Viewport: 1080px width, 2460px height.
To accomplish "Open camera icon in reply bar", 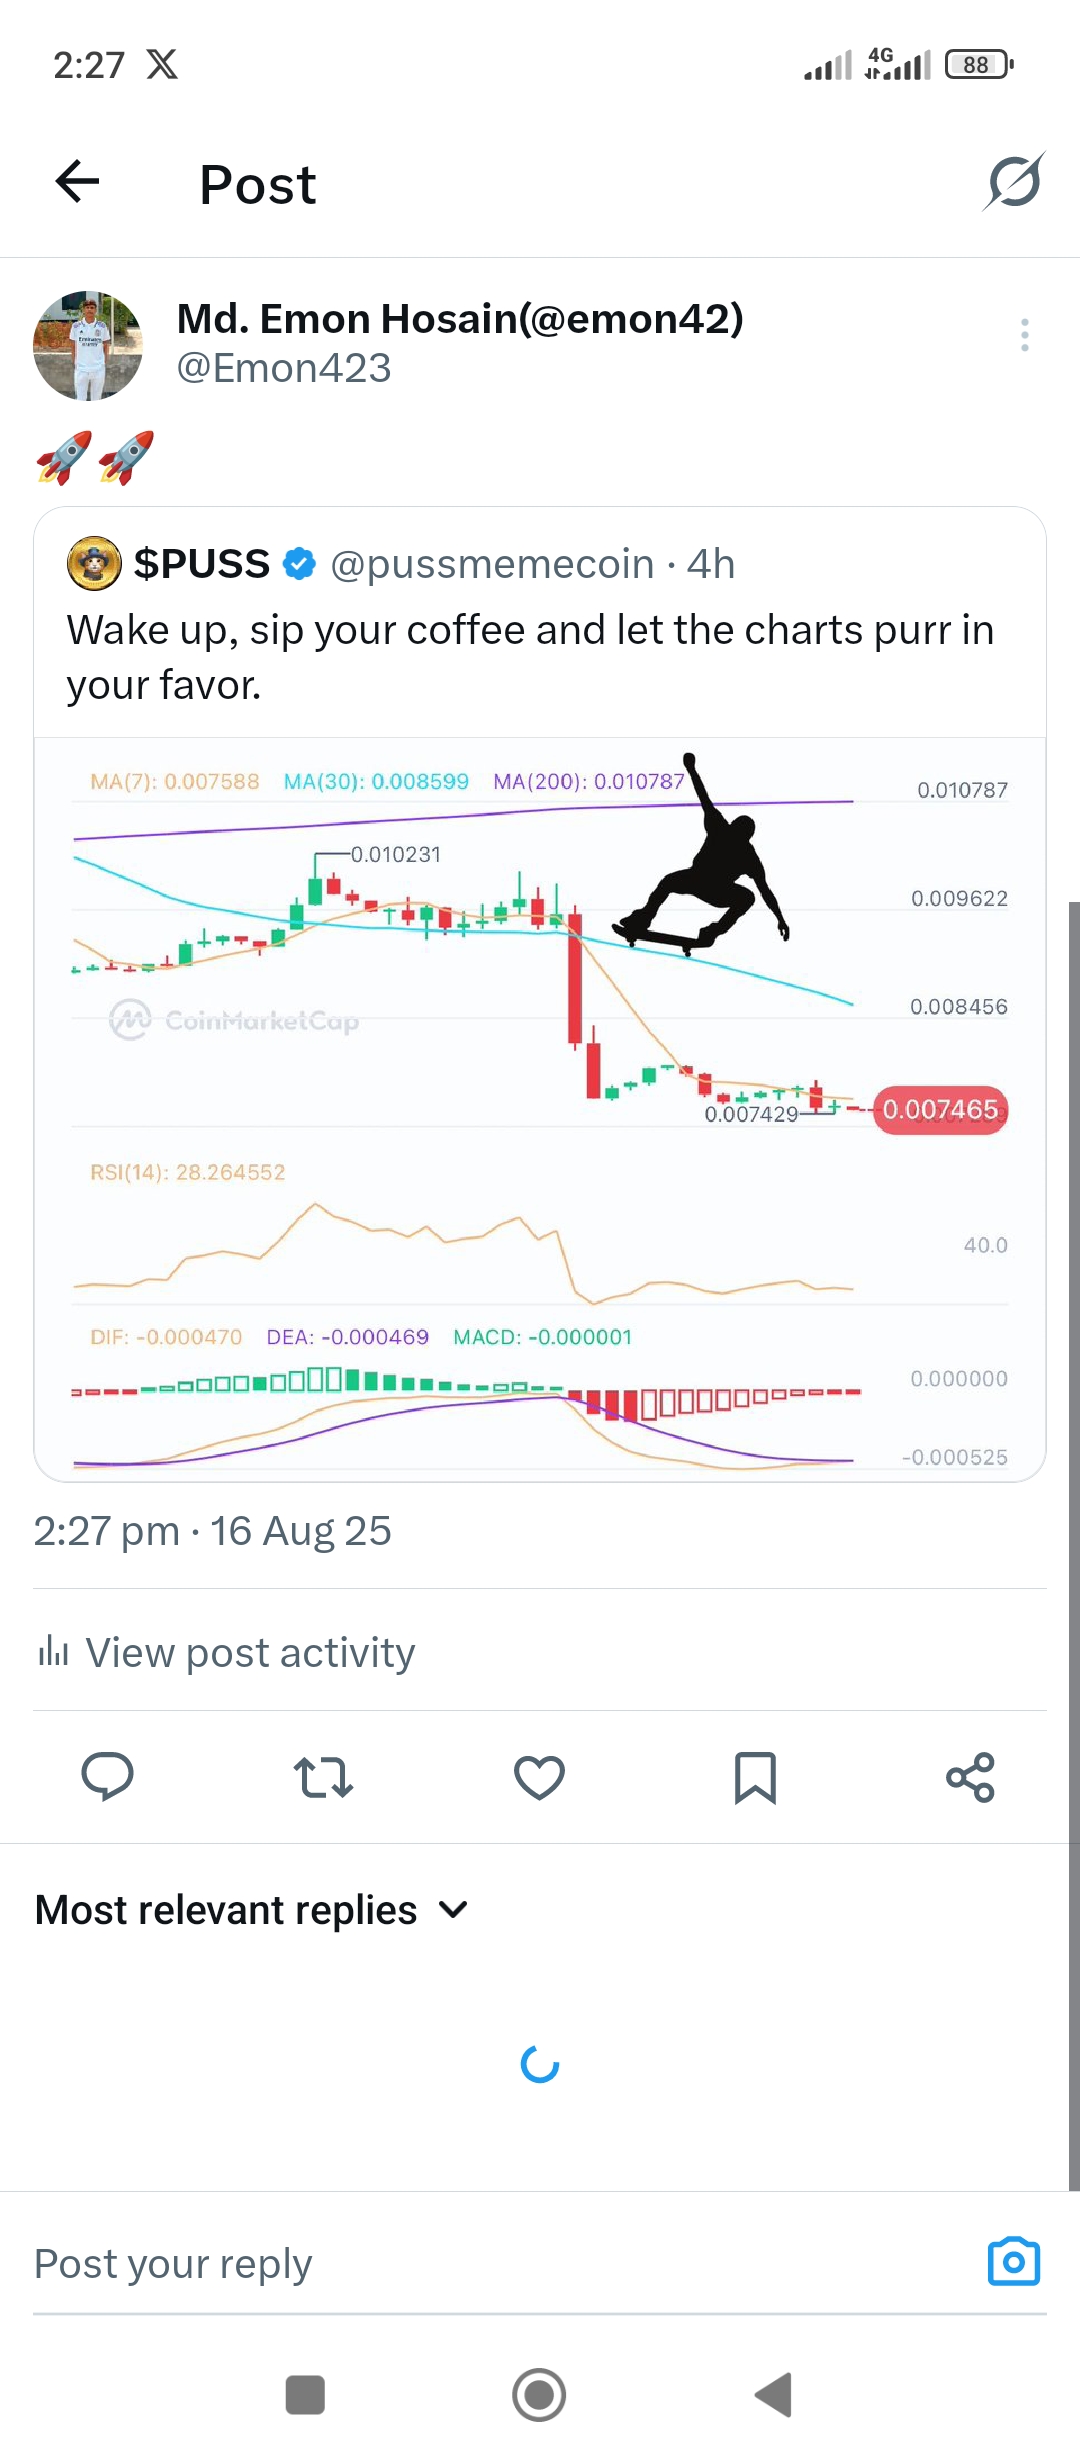I will (x=1014, y=2262).
